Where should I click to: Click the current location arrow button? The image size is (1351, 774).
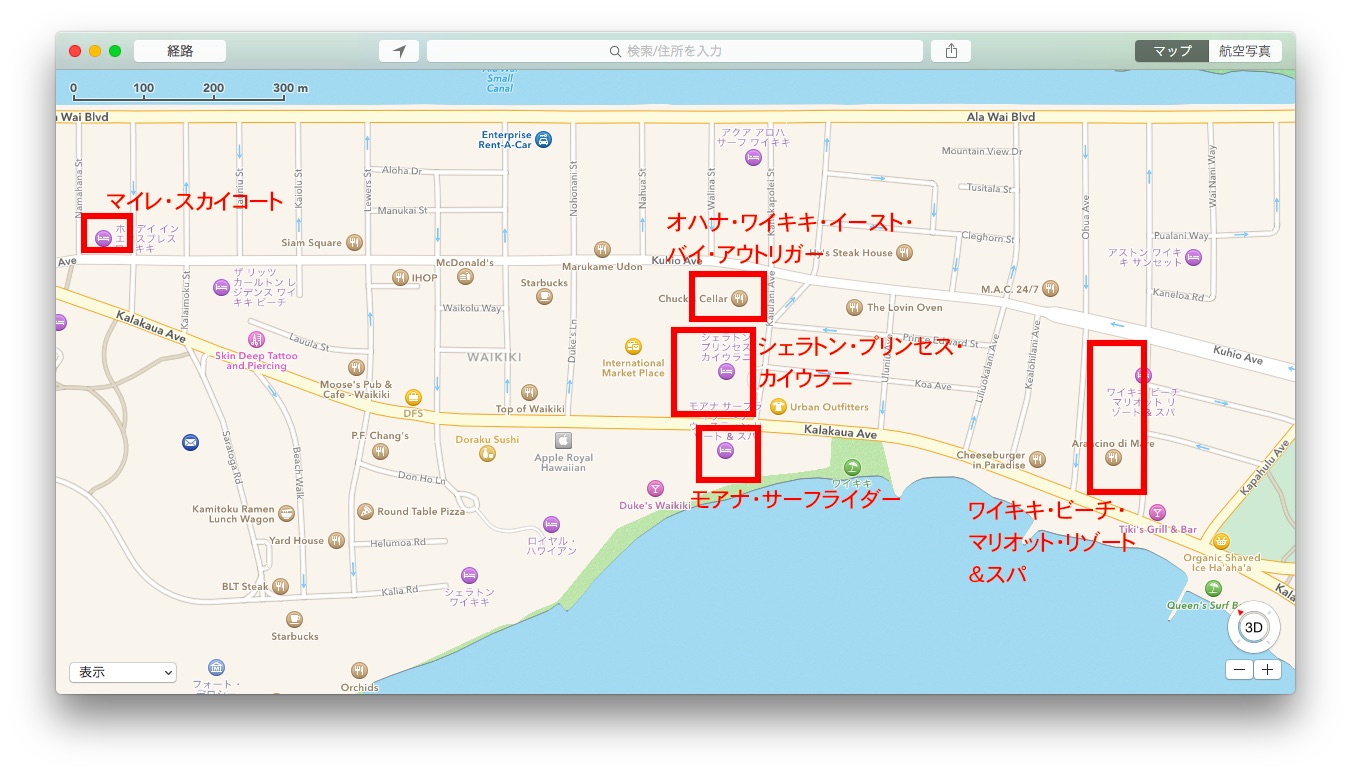pos(399,51)
